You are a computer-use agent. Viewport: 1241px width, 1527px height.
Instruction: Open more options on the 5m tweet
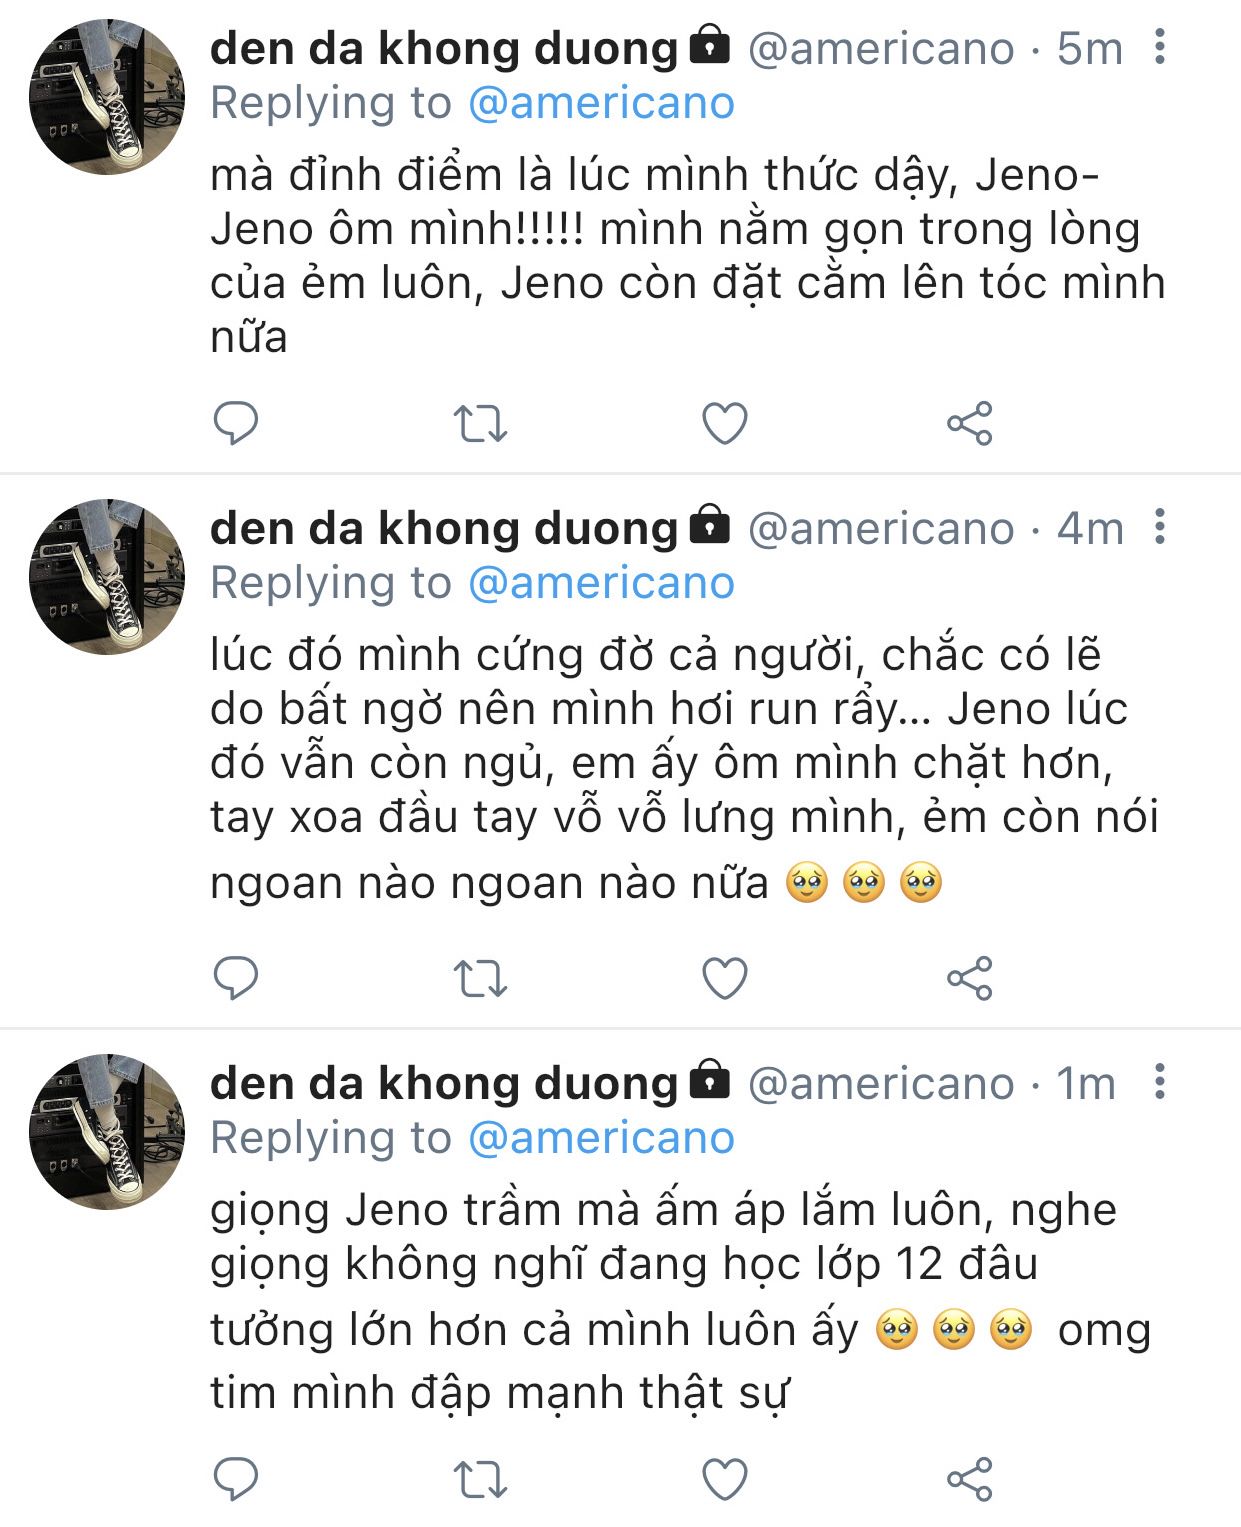(x=1159, y=47)
